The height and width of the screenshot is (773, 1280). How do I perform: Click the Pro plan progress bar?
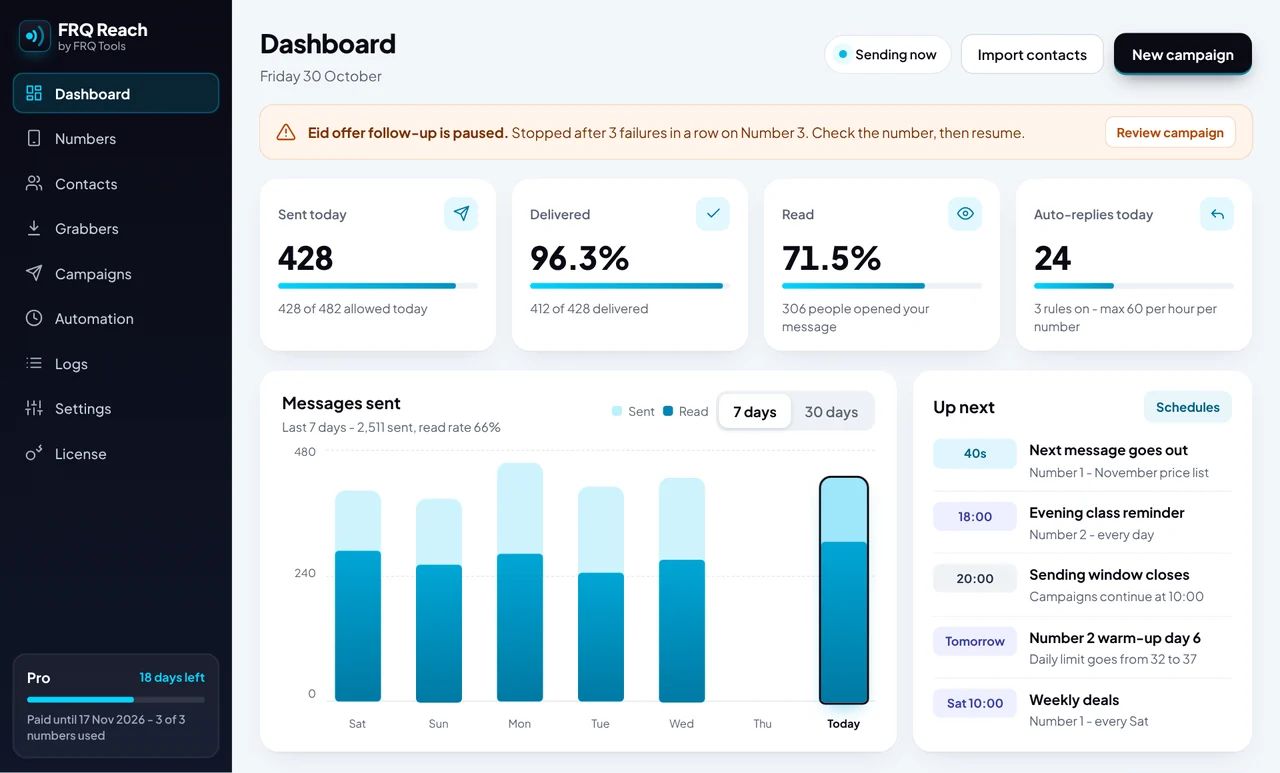pyautogui.click(x=116, y=699)
